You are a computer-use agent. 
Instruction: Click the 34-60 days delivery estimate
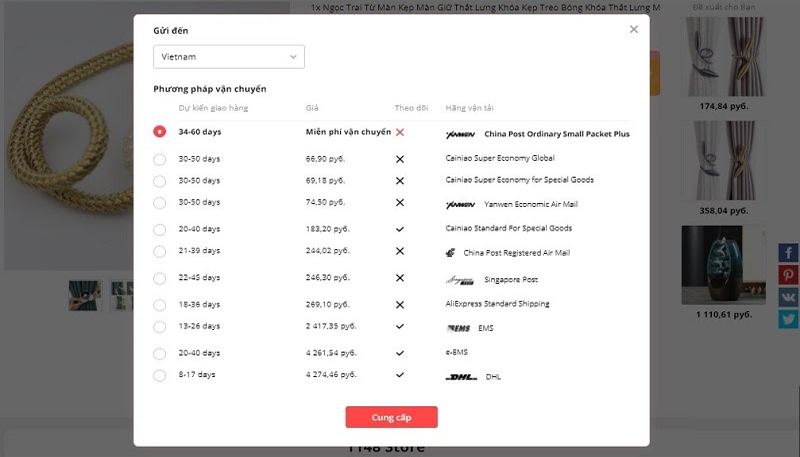[x=200, y=132]
